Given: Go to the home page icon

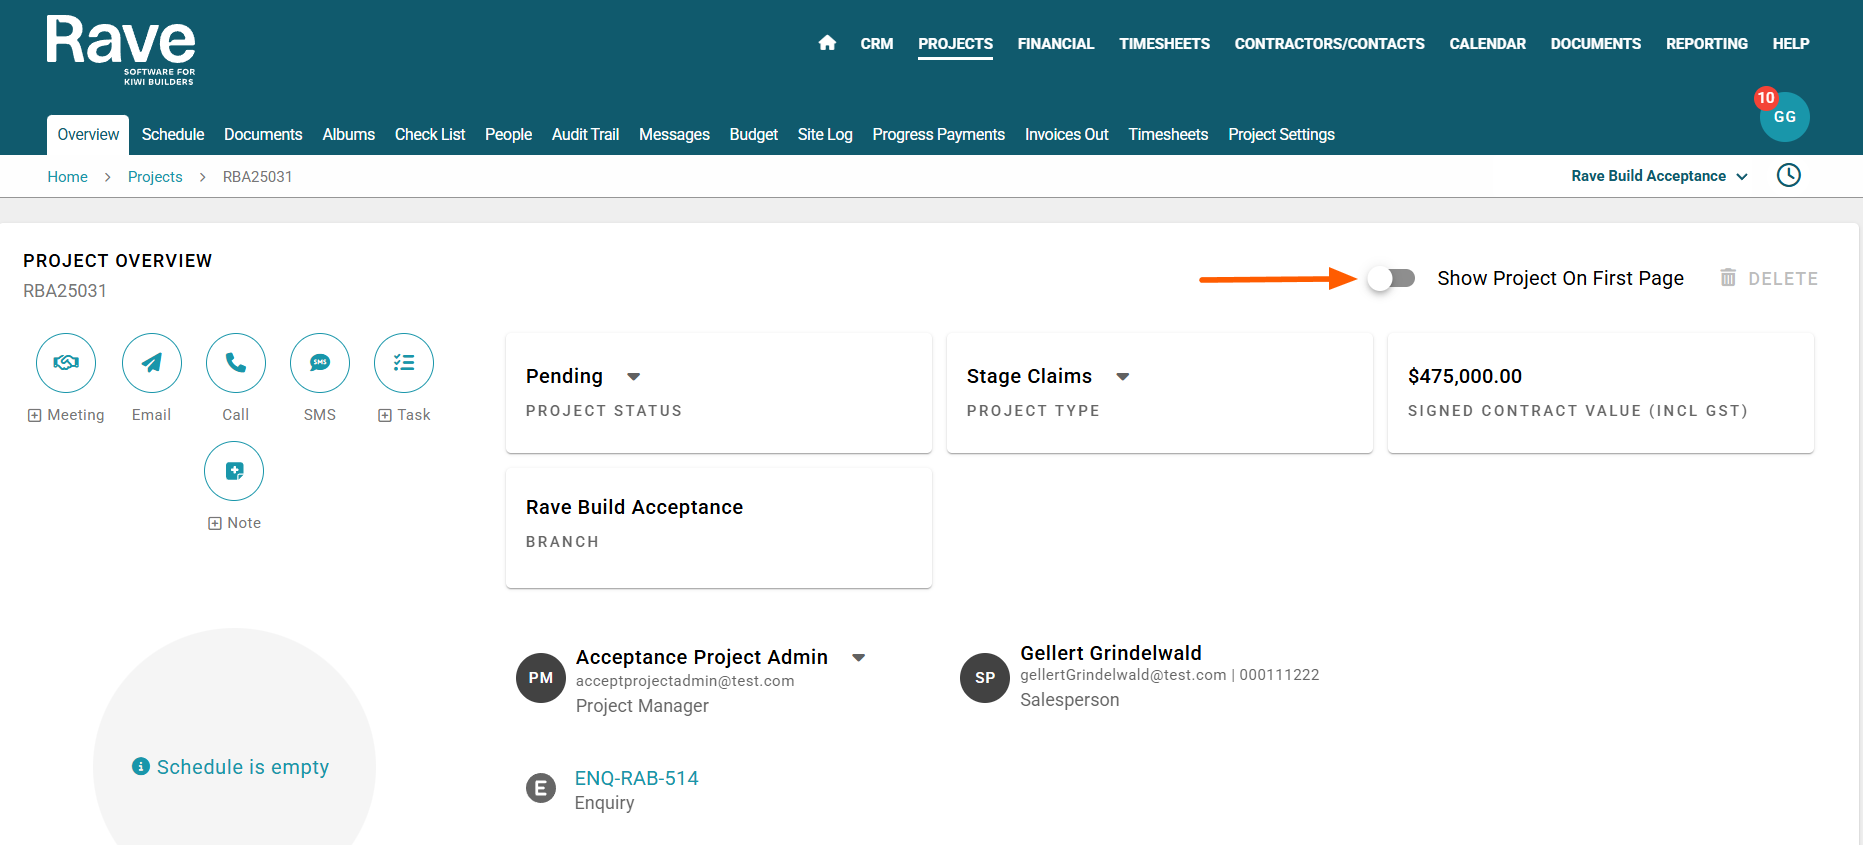Looking at the screenshot, I should [827, 43].
